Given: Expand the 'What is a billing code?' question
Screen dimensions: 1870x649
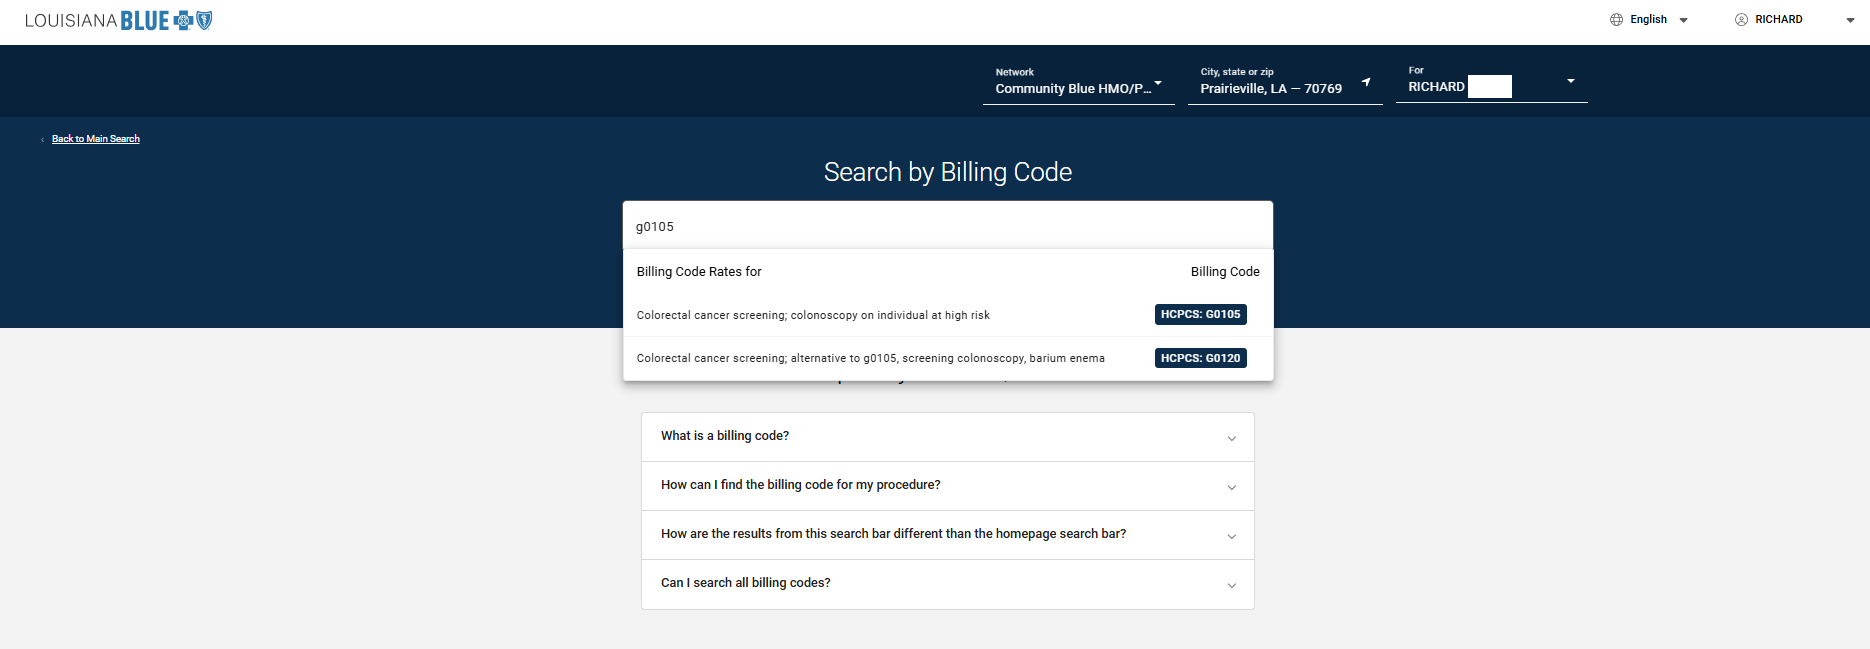Looking at the screenshot, I should pos(947,437).
